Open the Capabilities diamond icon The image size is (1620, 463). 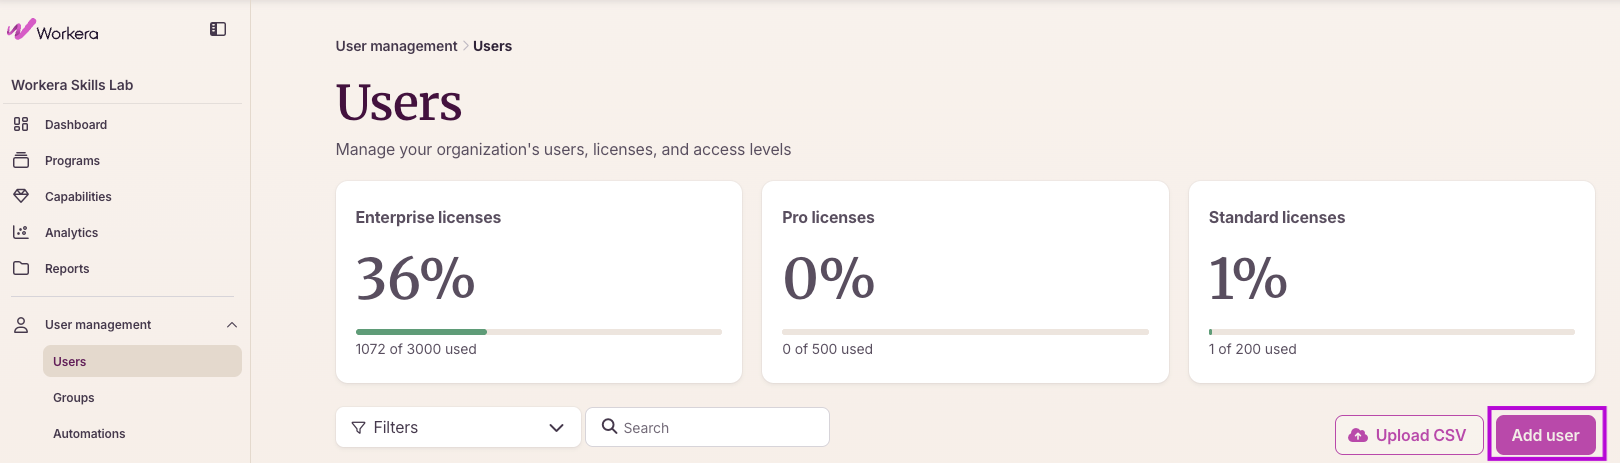click(21, 196)
